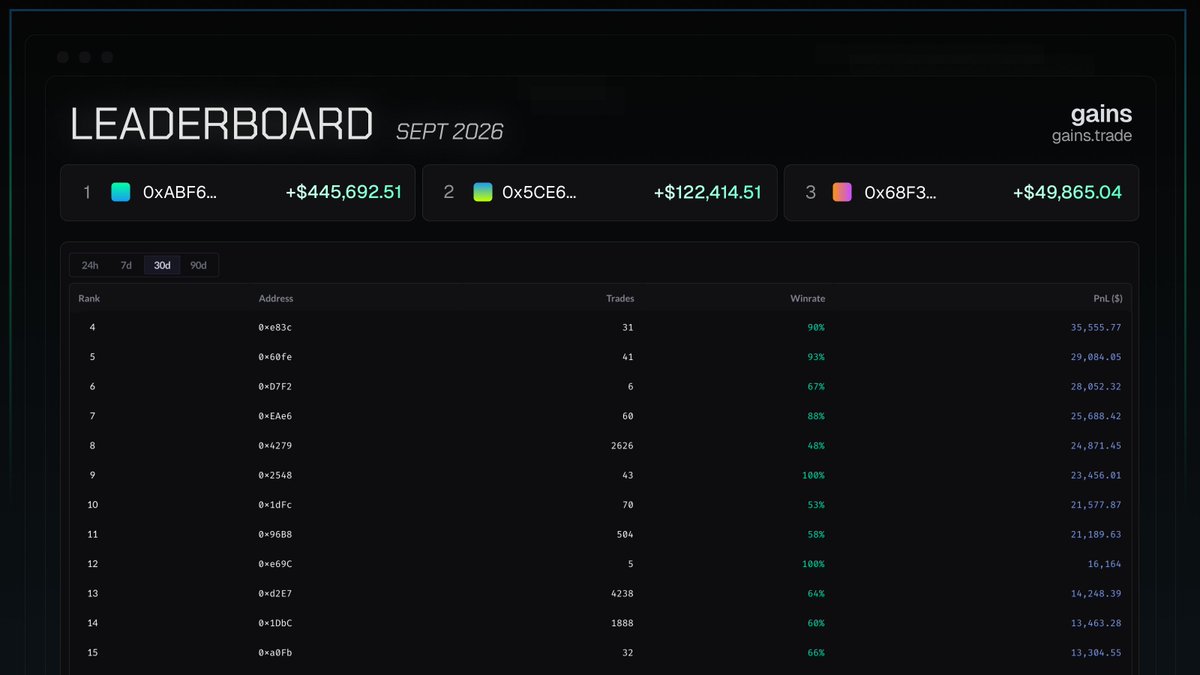Click the +$49,865.04 profit amount
Image resolution: width=1200 pixels, height=675 pixels.
[x=1067, y=192]
